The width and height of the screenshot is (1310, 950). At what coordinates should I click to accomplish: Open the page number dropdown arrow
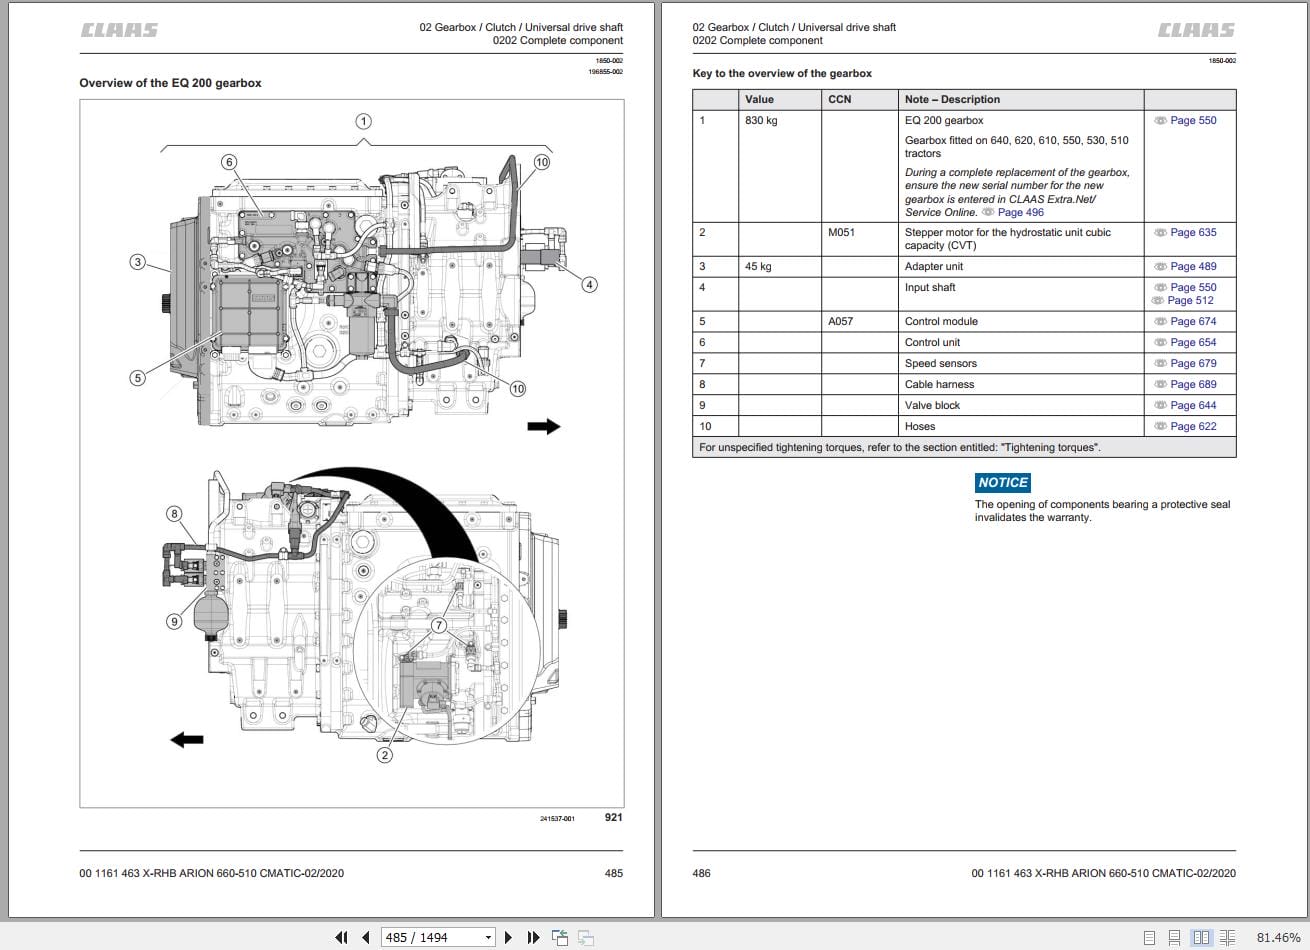(x=488, y=938)
